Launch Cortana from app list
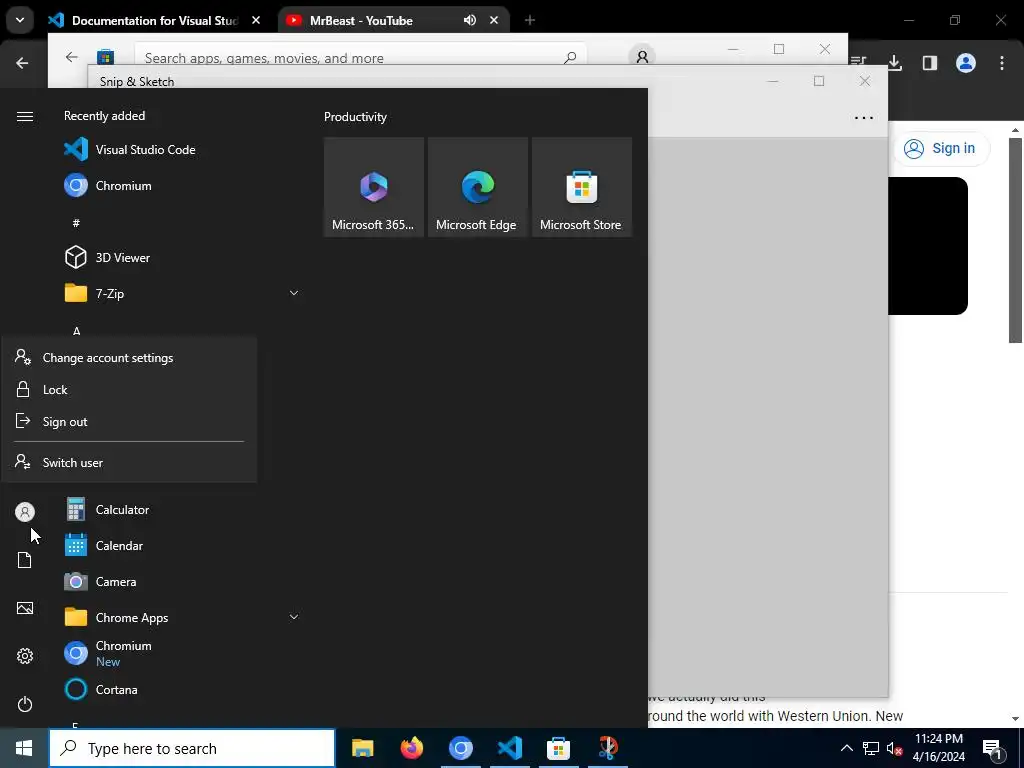The height and width of the screenshot is (768, 1024). coord(182,689)
